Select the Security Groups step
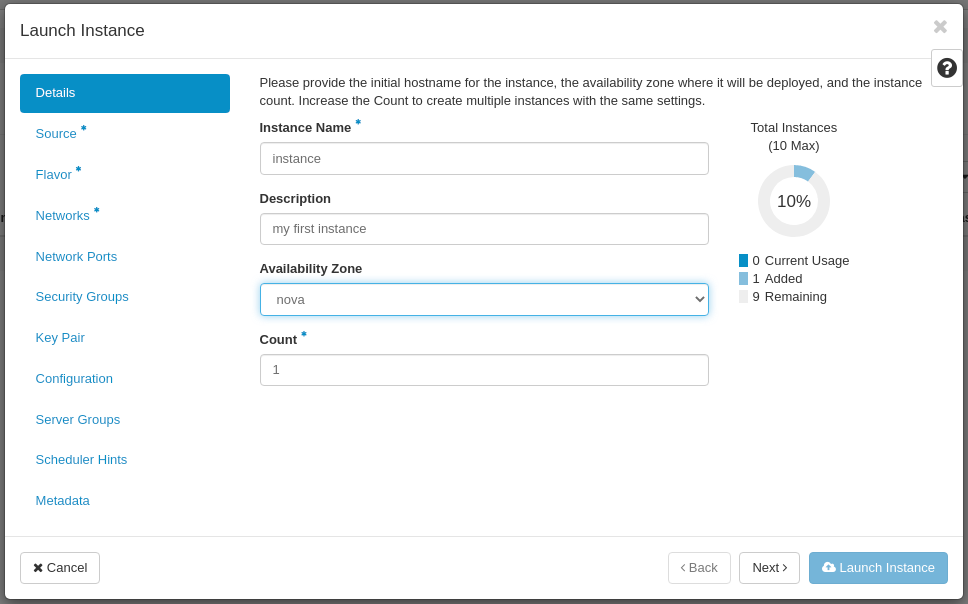 click(82, 296)
